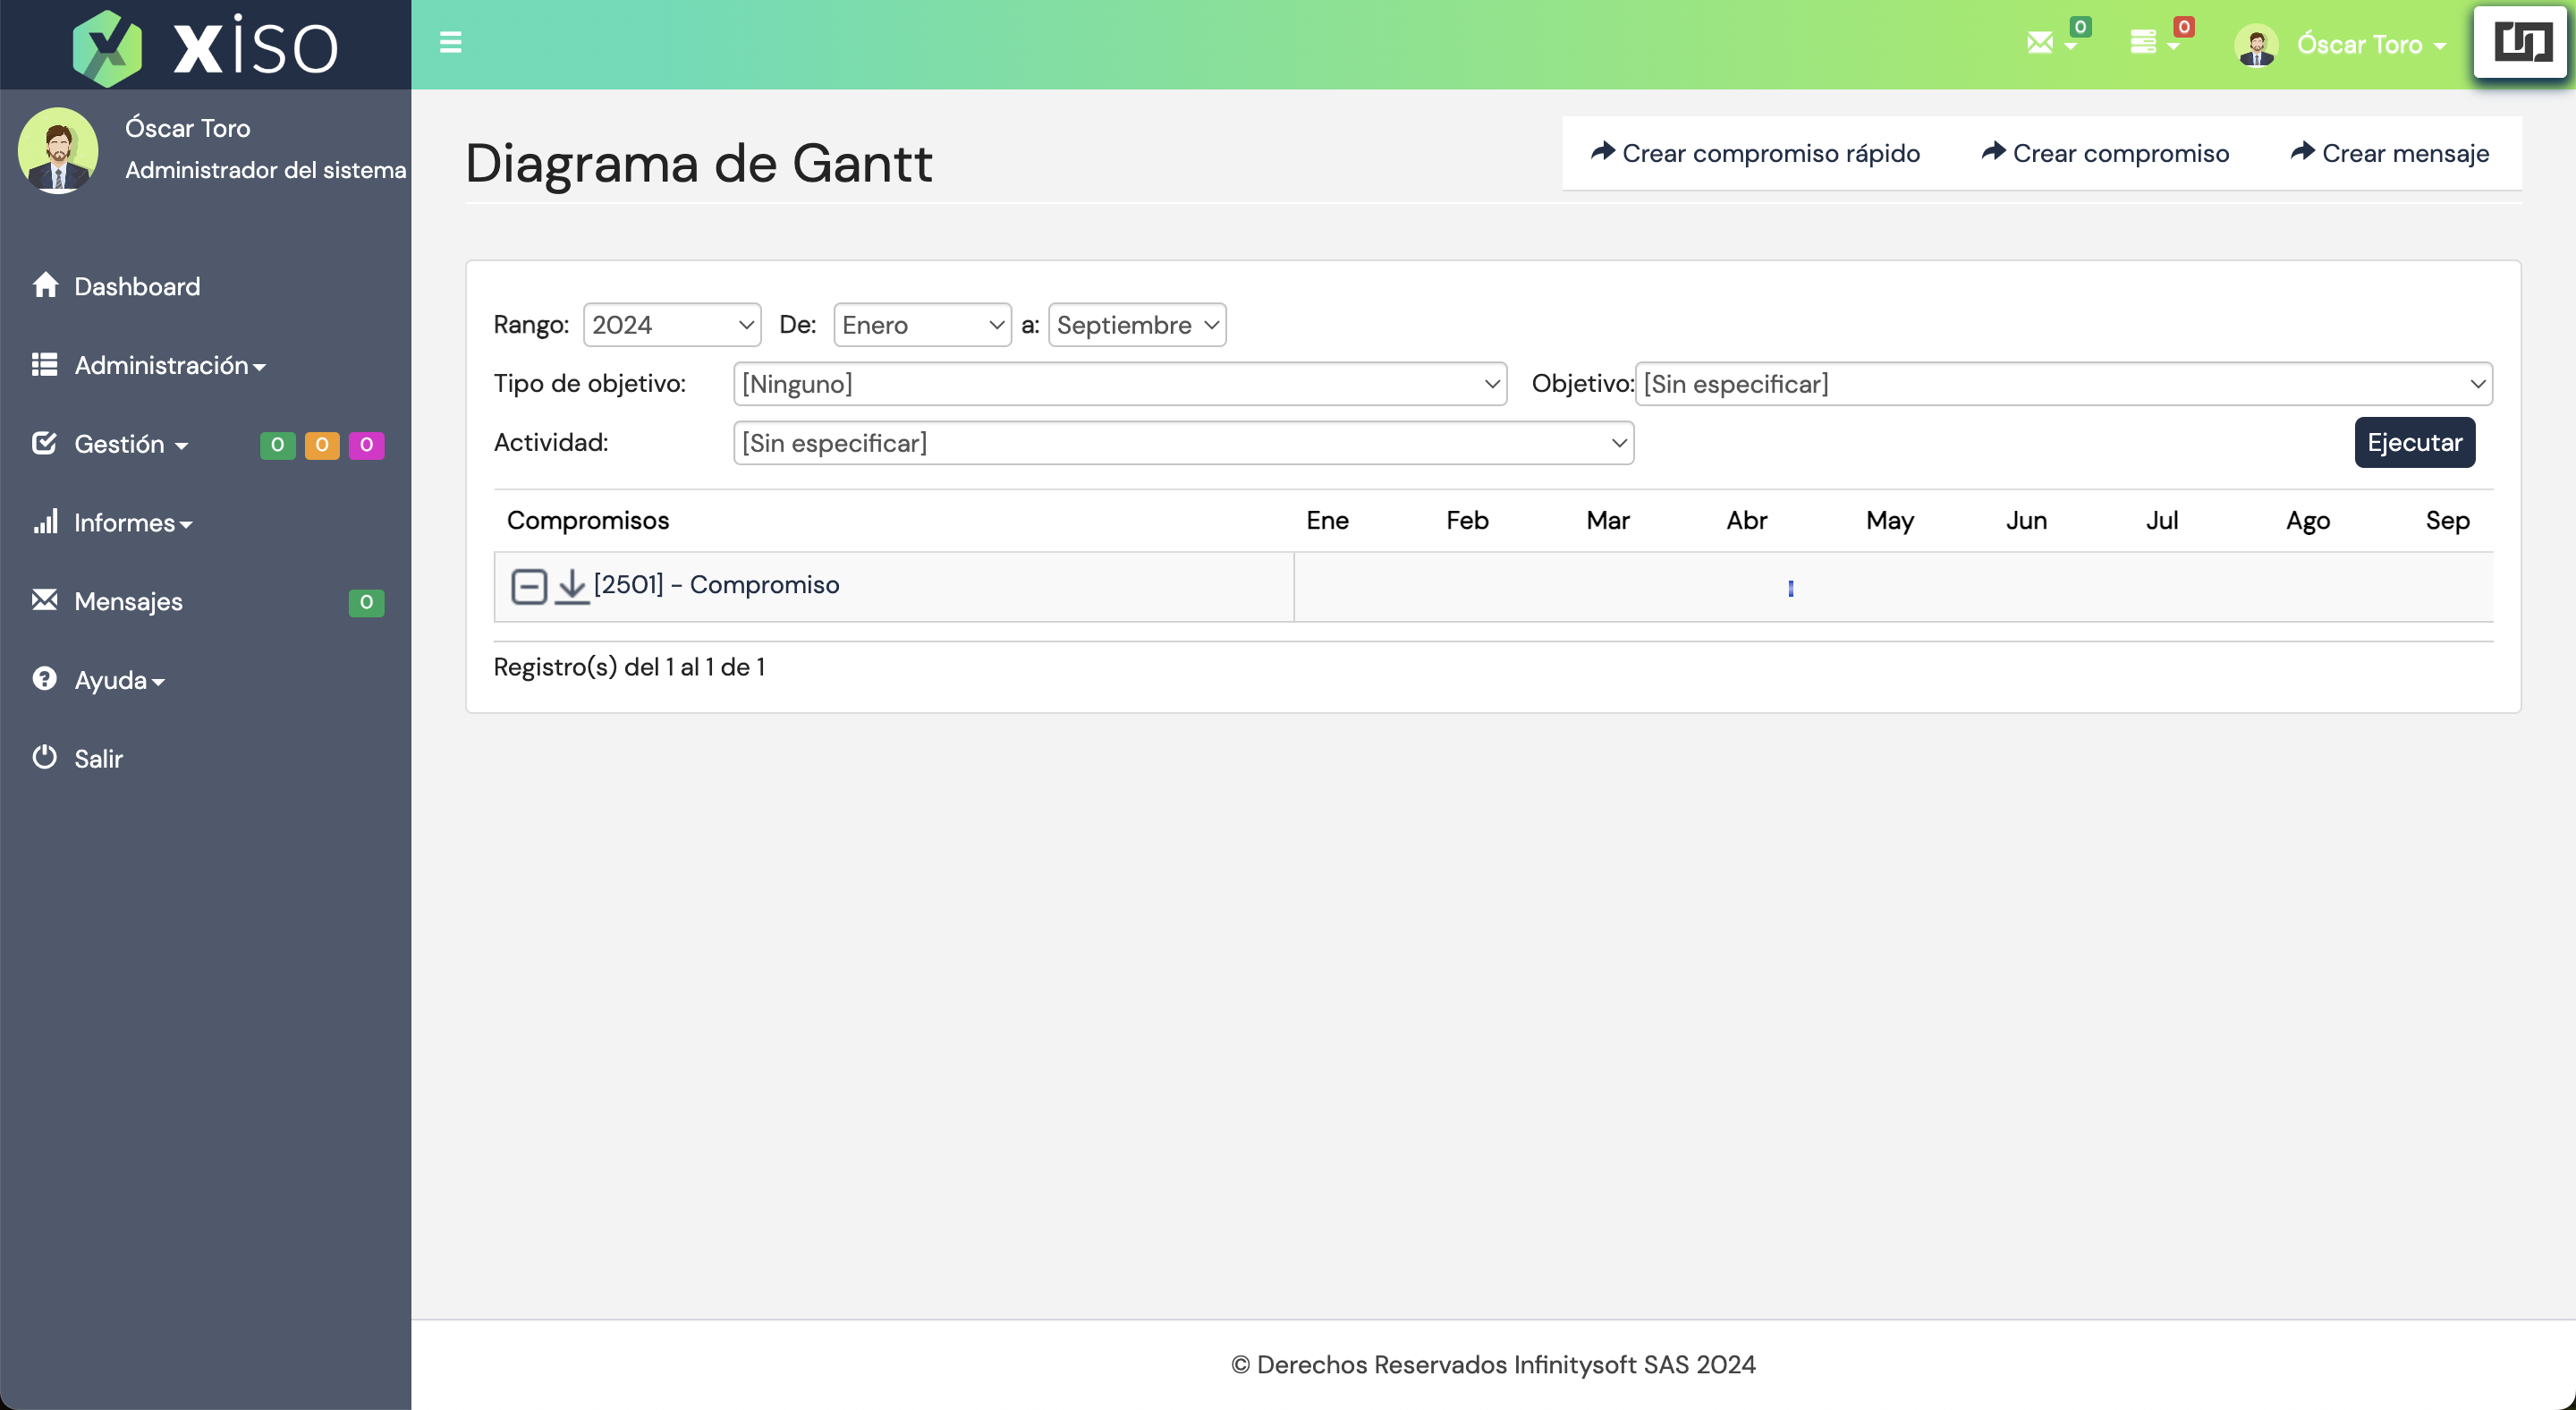This screenshot has height=1410, width=2576.
Task: Click the xiSO logo in the header
Action: (205, 46)
